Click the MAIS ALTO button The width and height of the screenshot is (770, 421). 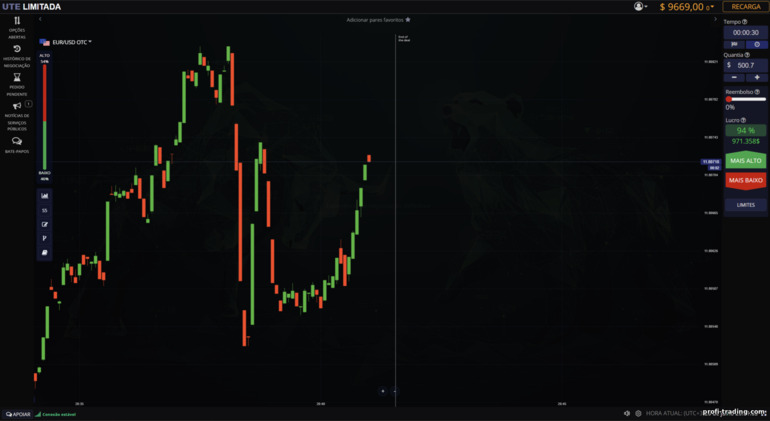tap(746, 160)
